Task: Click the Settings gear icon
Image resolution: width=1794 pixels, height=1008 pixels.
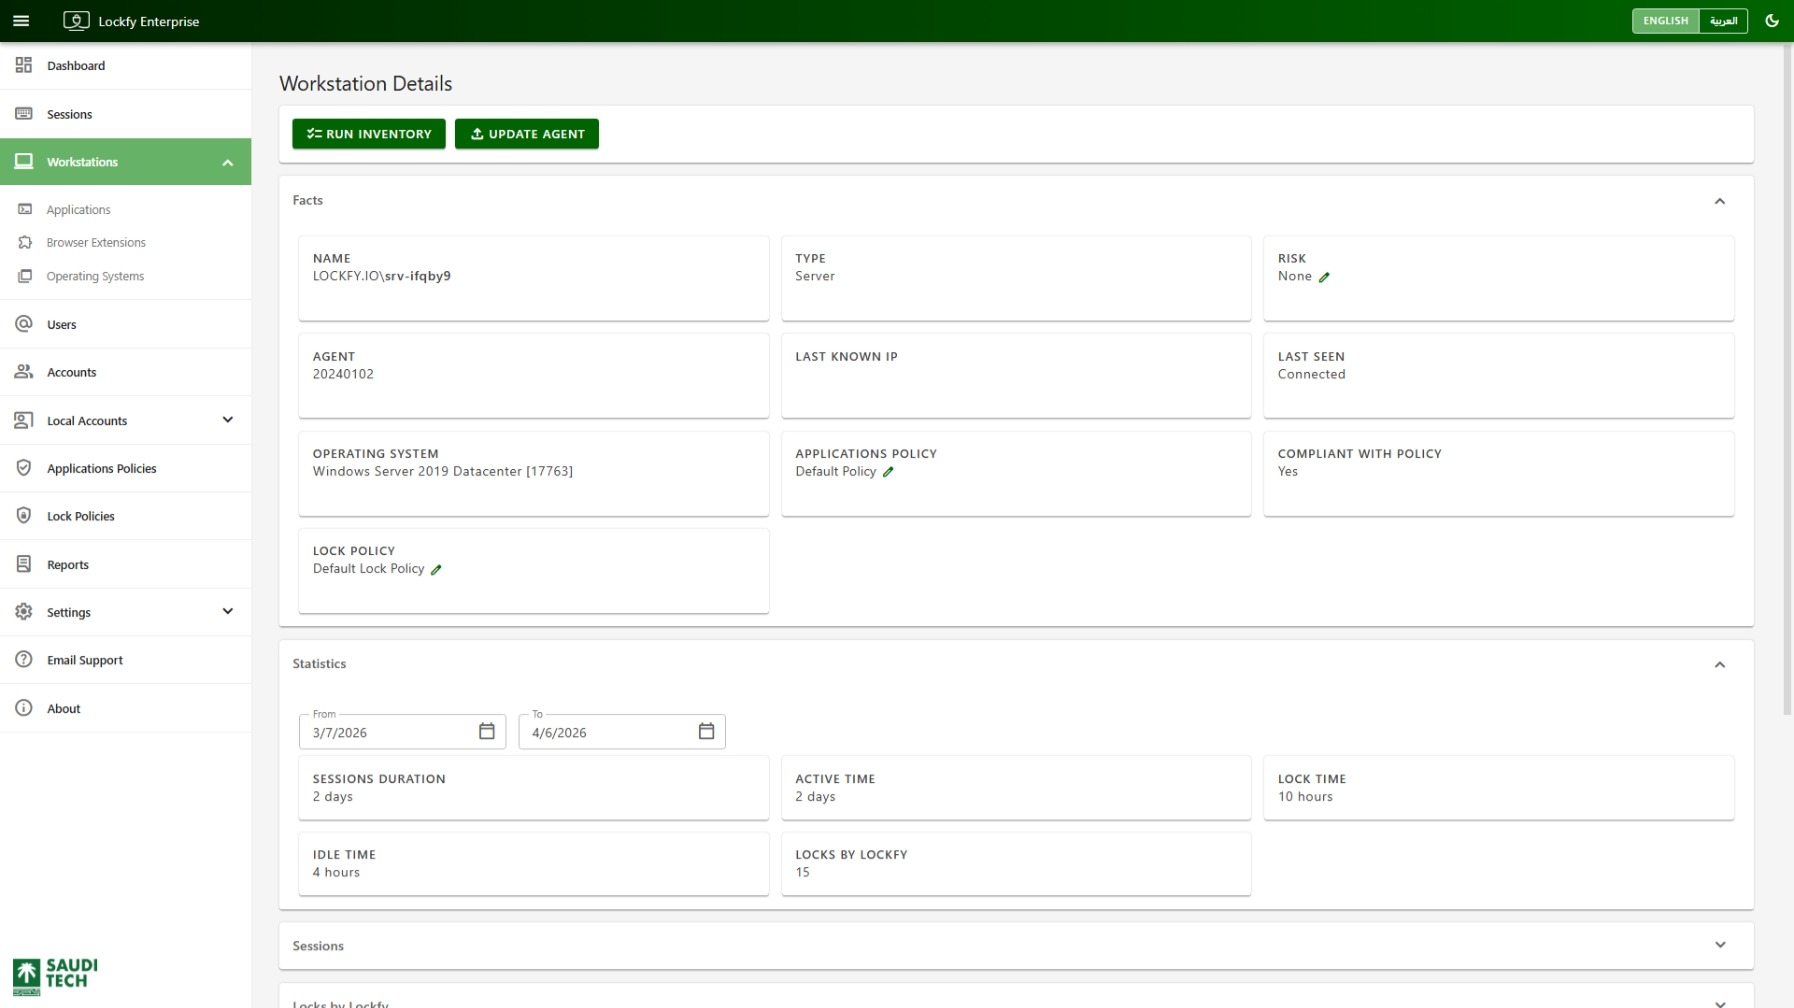Action: [24, 612]
